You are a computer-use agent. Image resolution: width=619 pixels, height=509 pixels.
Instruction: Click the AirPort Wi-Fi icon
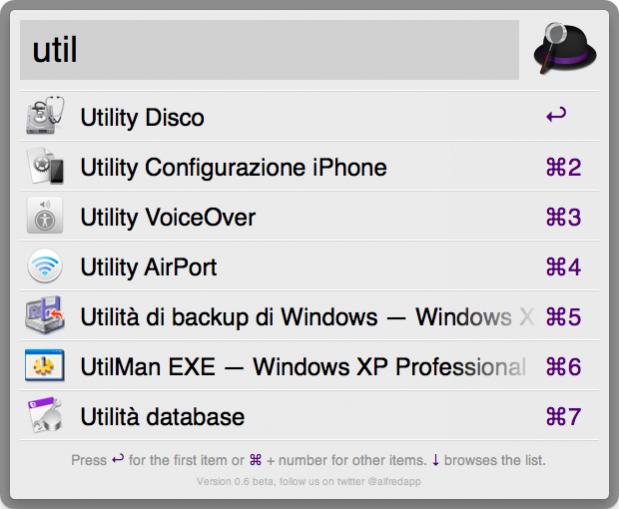pos(45,266)
